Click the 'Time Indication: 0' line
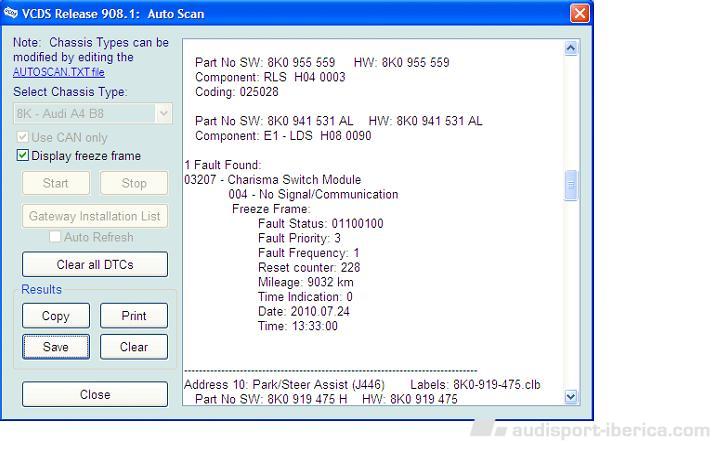Image resolution: width=720 pixels, height=450 pixels. [305, 297]
